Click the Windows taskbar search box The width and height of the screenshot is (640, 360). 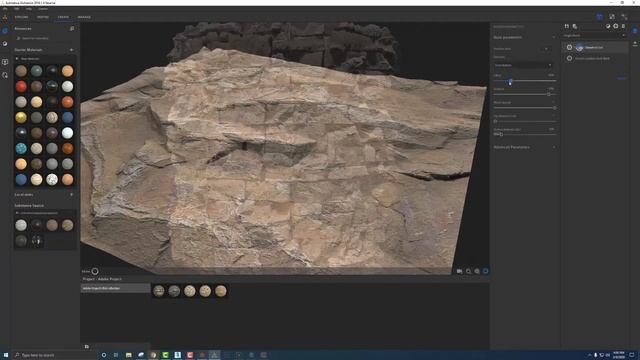56,355
